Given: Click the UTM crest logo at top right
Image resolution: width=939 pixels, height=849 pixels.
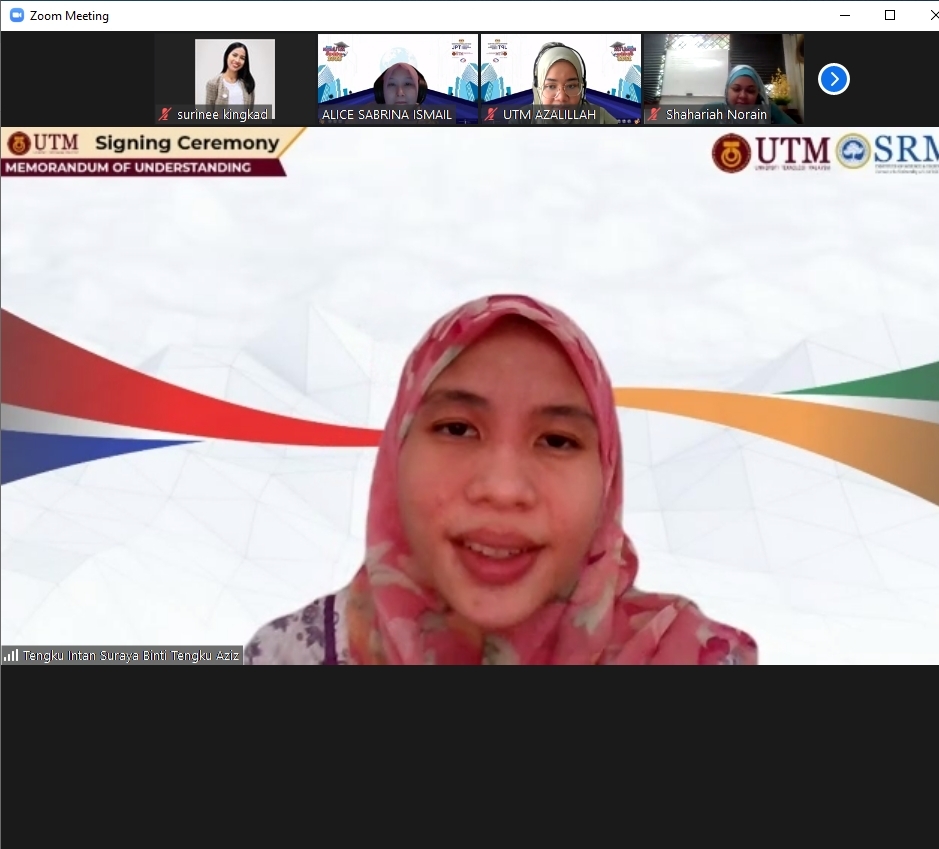Looking at the screenshot, I should point(731,153).
